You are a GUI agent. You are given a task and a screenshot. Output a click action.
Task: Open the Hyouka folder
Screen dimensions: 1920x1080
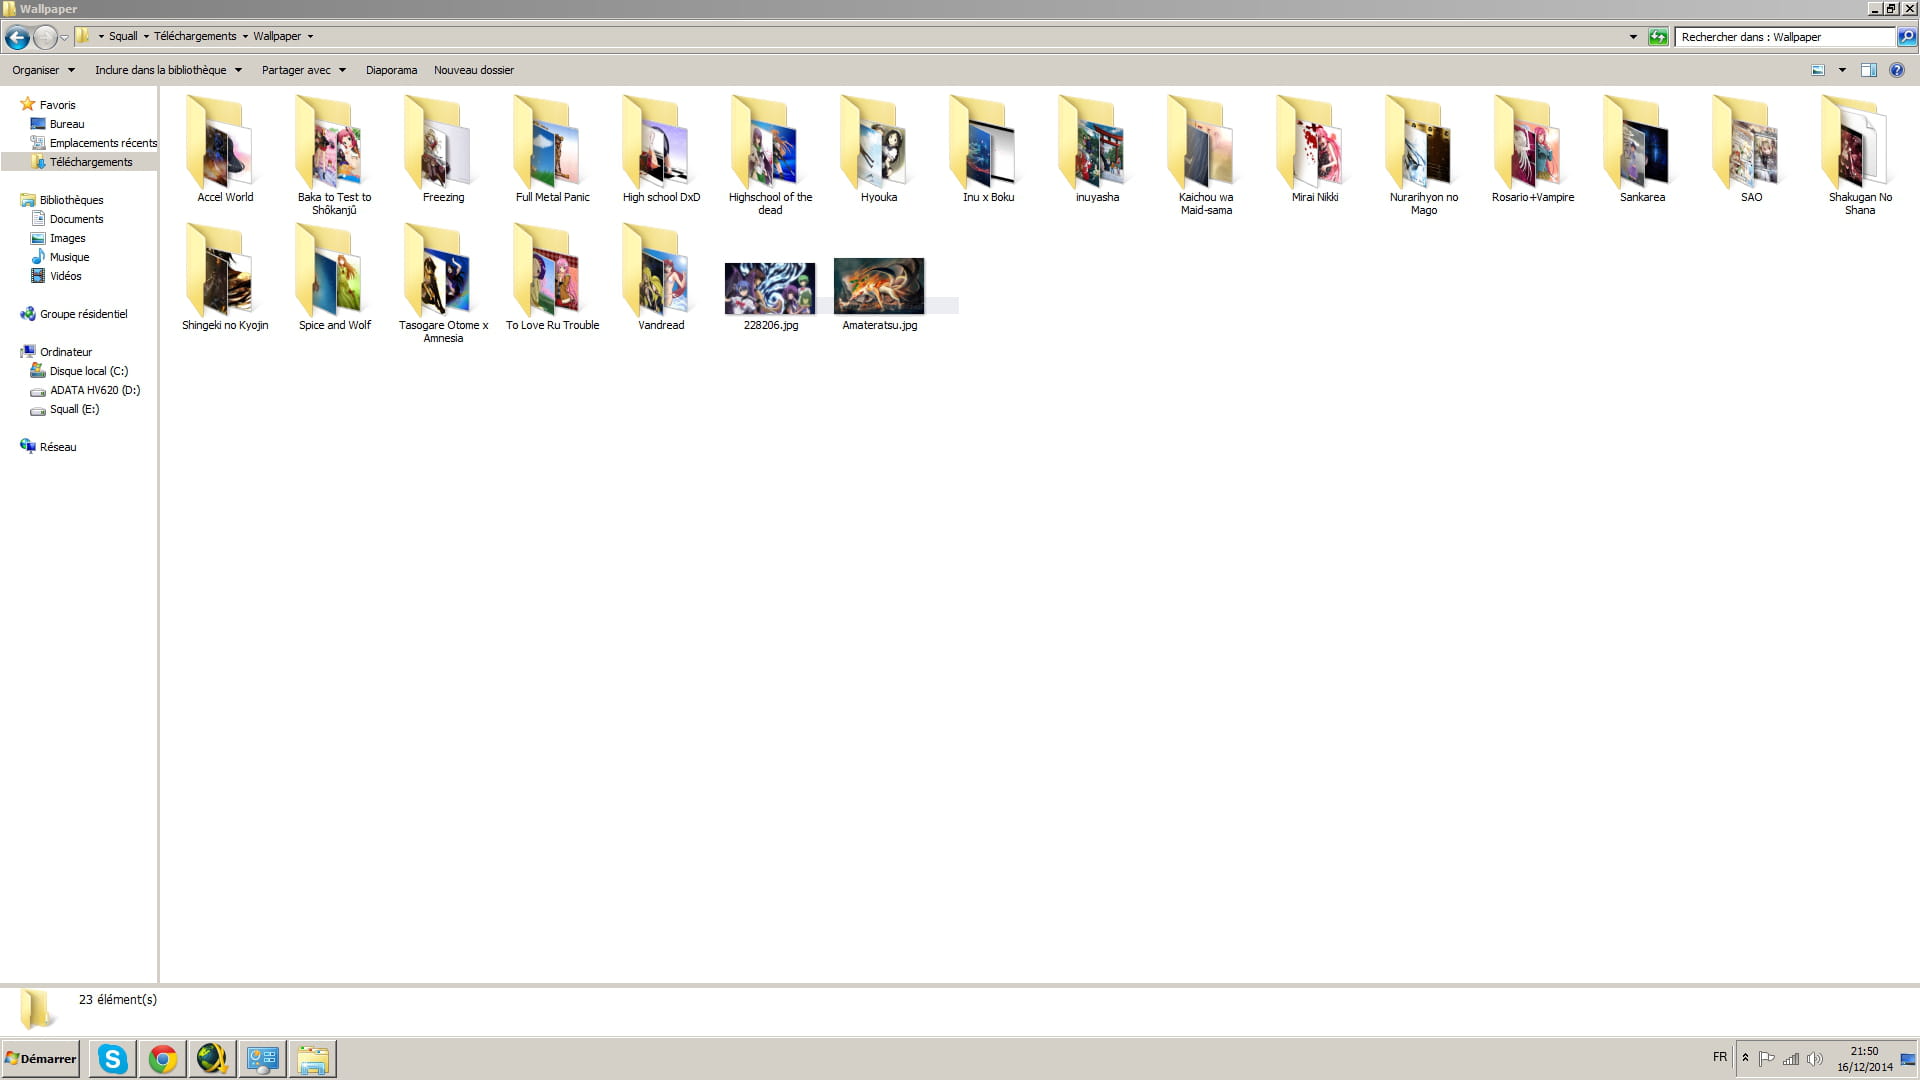[x=879, y=150]
